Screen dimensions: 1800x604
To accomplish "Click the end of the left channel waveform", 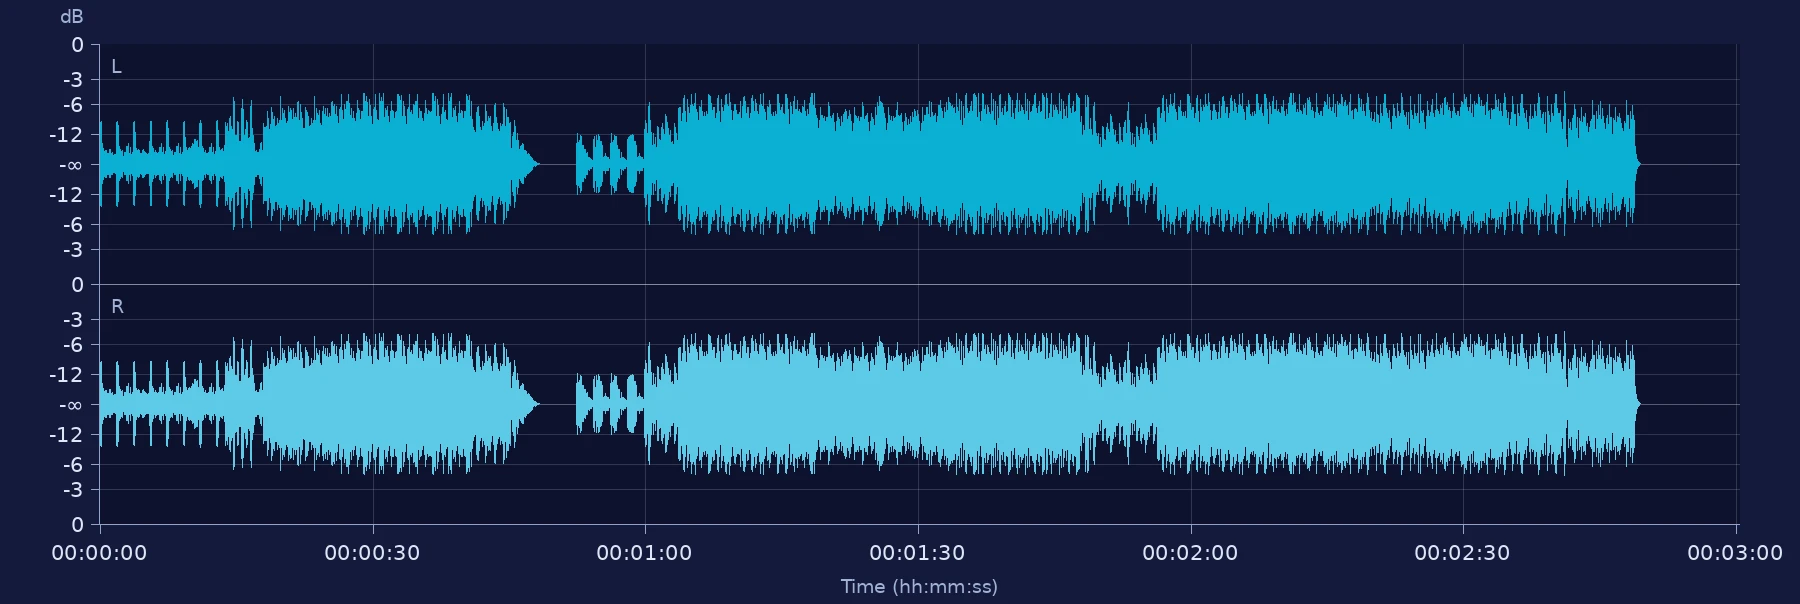I will (1637, 164).
